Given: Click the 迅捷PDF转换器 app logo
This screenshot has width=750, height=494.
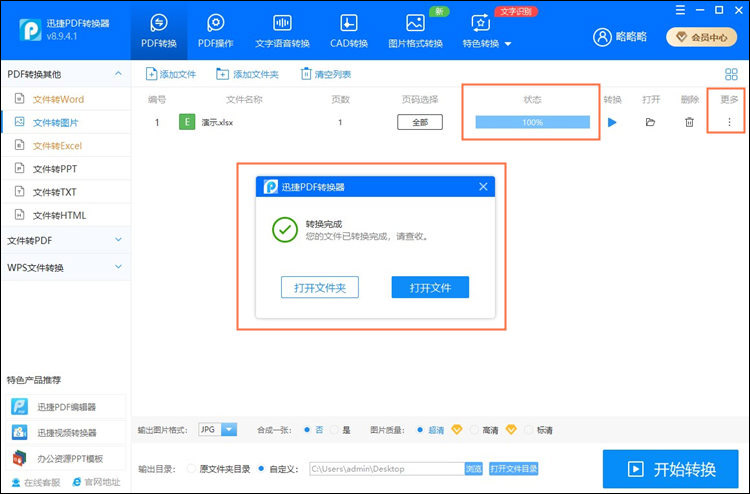Looking at the screenshot, I should click(x=30, y=30).
